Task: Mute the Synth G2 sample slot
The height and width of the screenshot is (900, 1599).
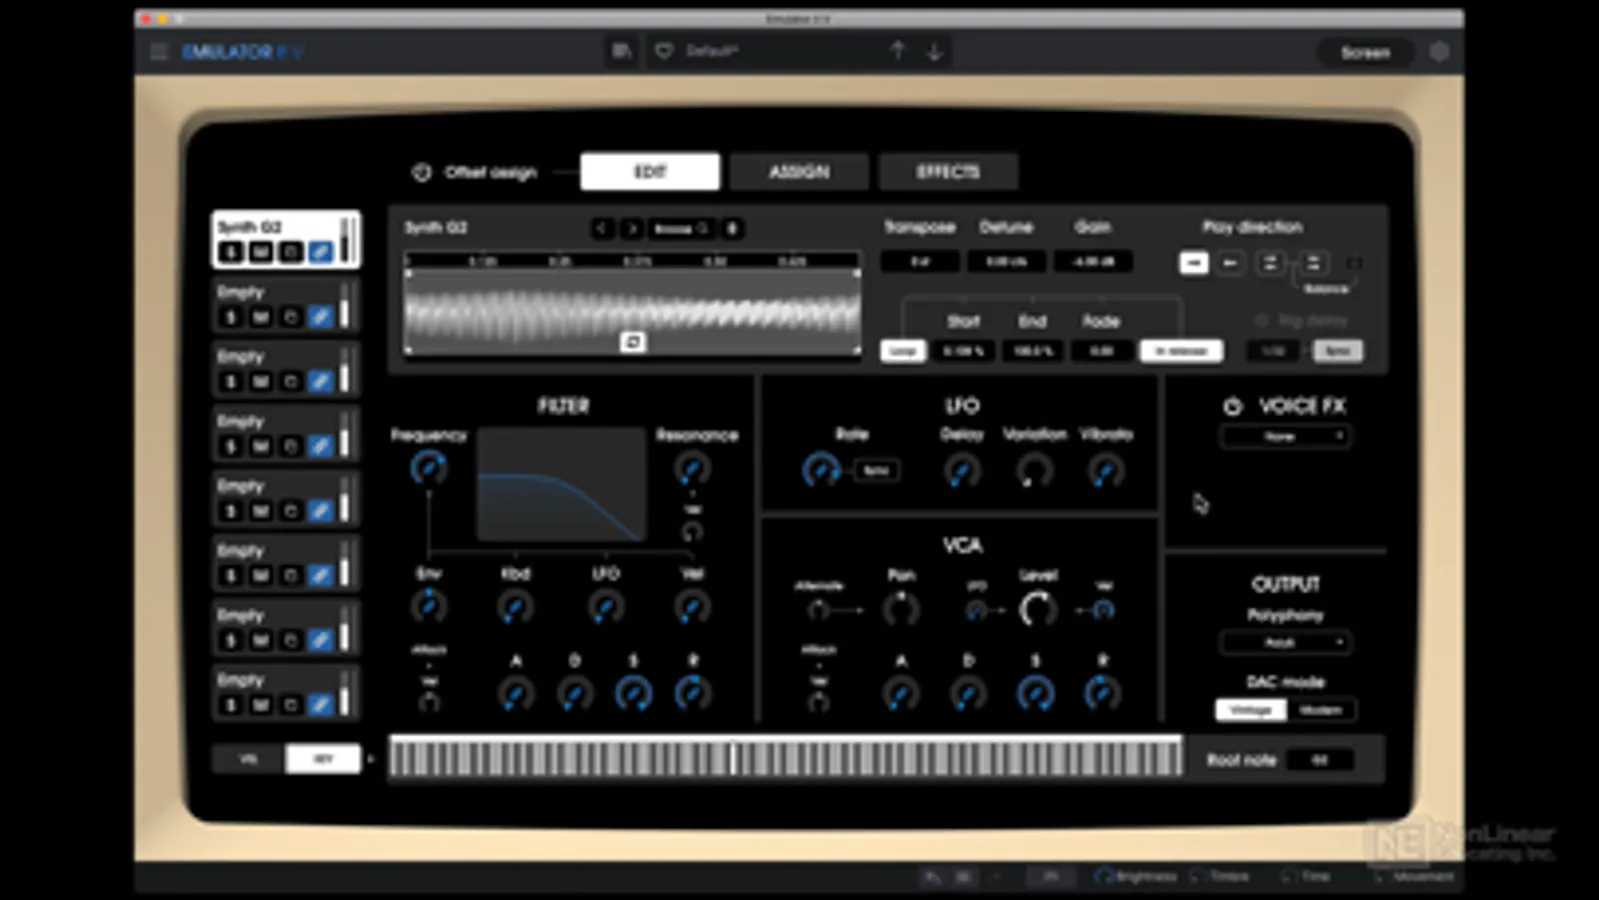Action: click(x=261, y=252)
